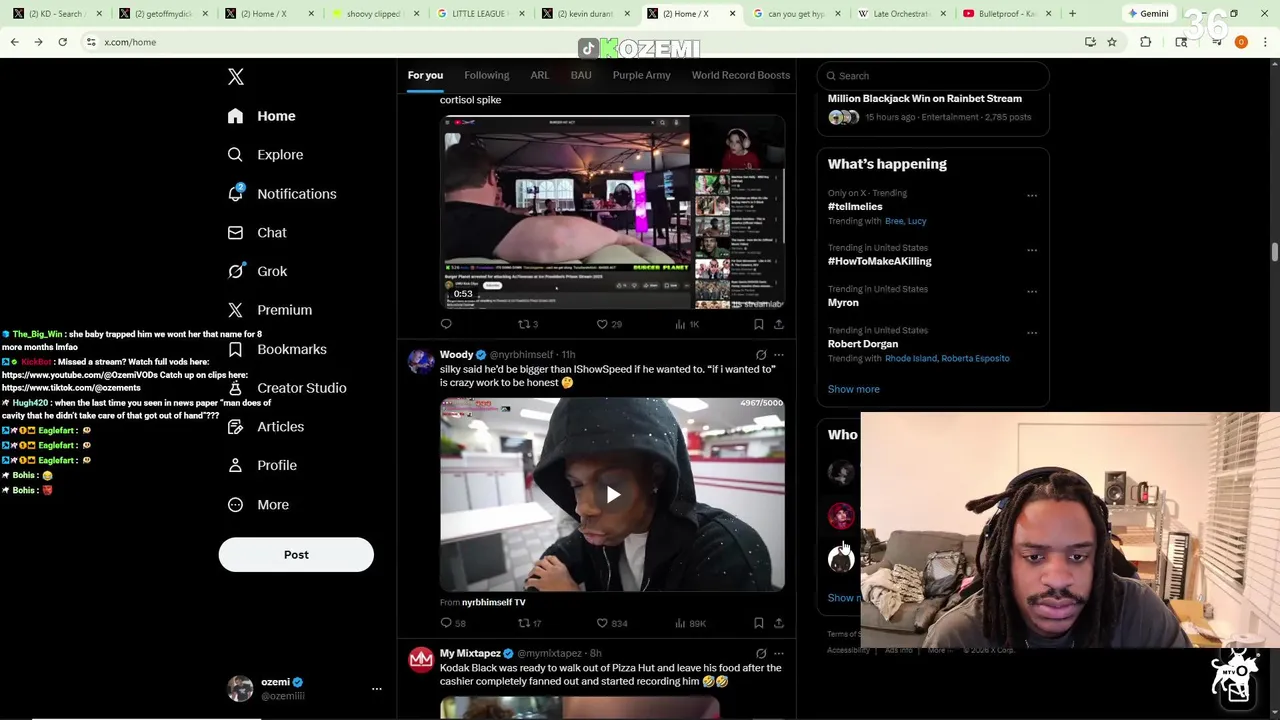Click the address bar x.com/home
This screenshot has width=1280, height=720.
pos(130,42)
